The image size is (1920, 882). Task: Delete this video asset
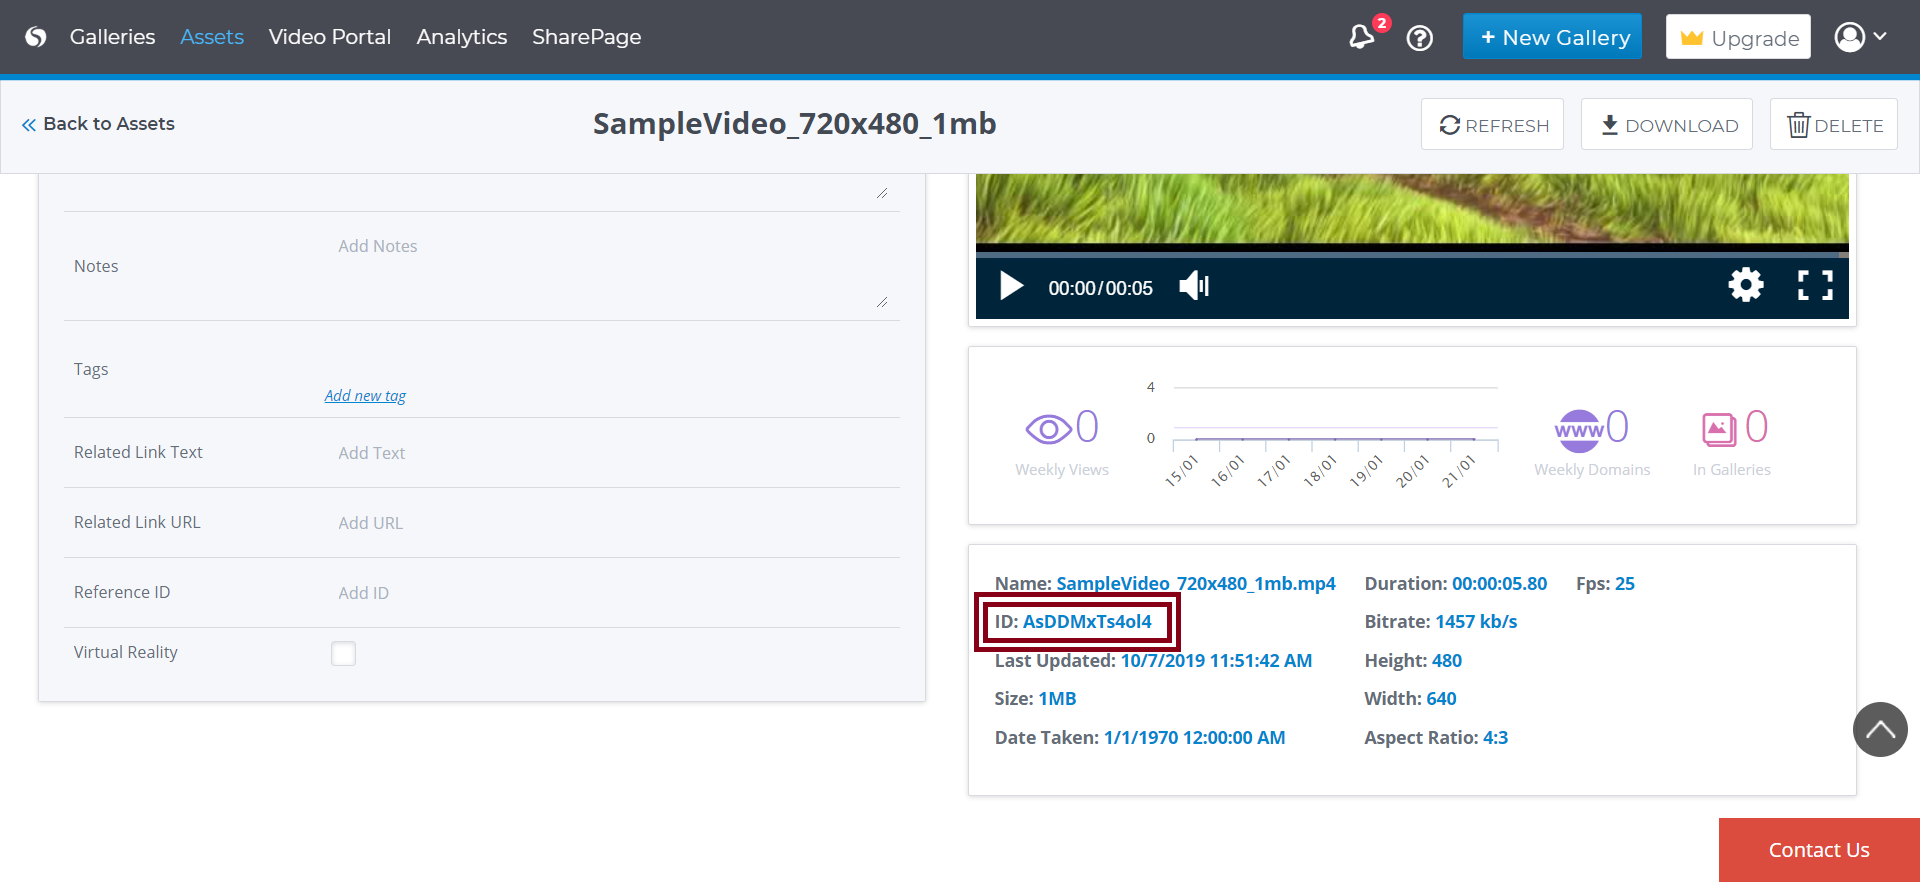tap(1834, 125)
